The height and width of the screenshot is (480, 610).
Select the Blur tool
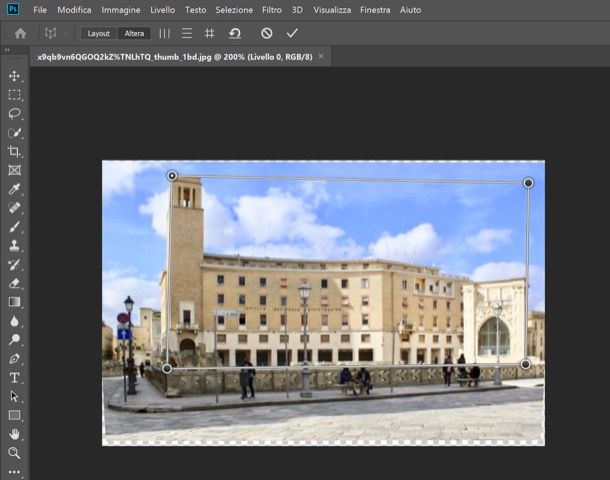click(x=14, y=321)
